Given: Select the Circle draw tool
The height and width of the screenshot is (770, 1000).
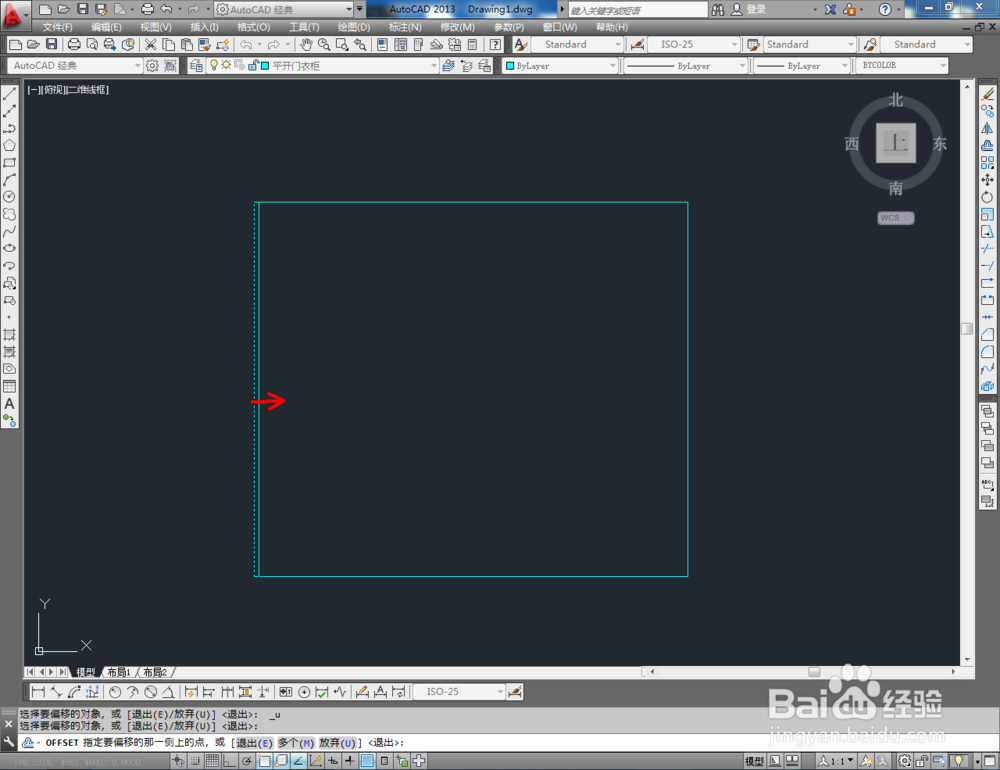Looking at the screenshot, I should 10,197.
